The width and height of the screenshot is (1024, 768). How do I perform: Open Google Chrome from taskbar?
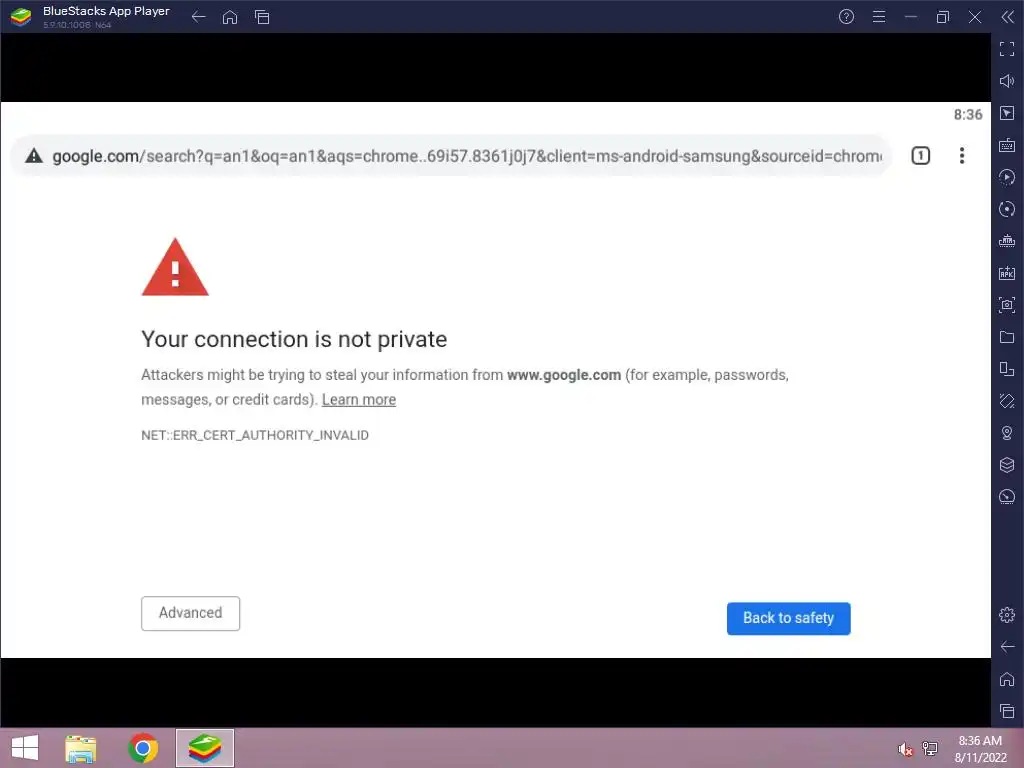[143, 748]
